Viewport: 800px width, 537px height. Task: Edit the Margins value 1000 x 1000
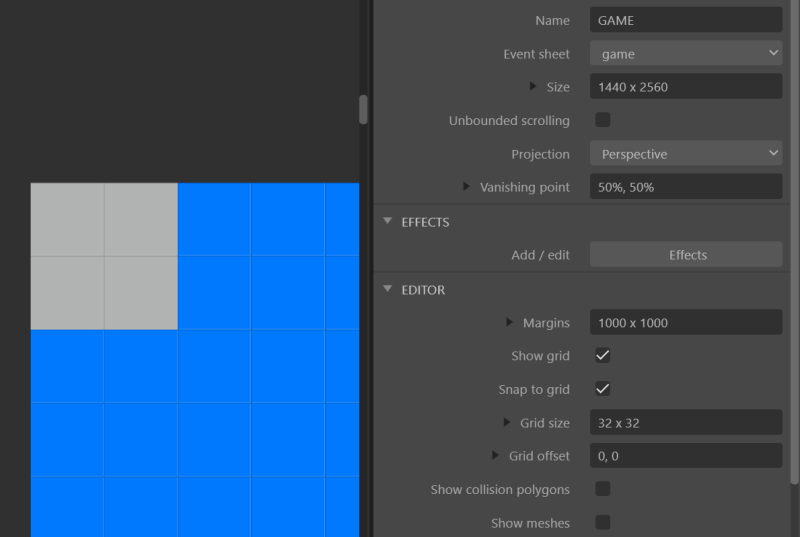point(686,322)
